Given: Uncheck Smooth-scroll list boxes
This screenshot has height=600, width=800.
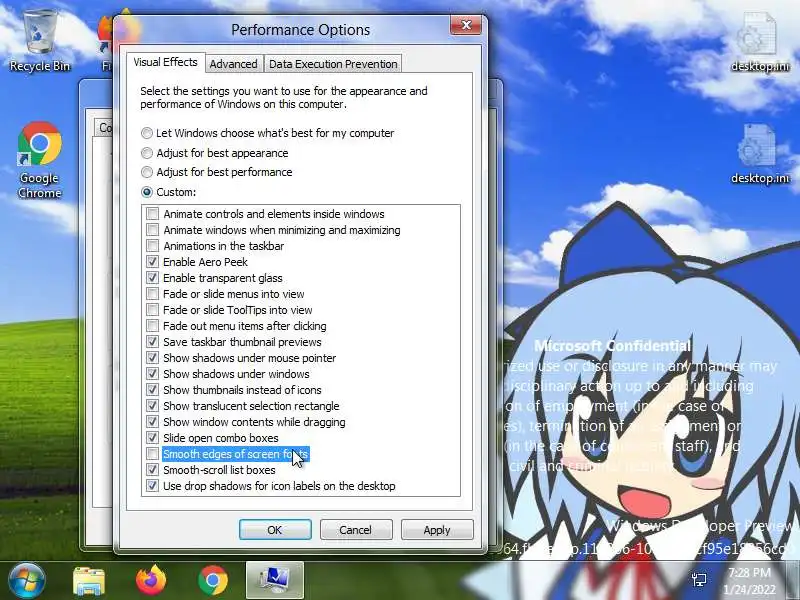Looking at the screenshot, I should (x=153, y=469).
